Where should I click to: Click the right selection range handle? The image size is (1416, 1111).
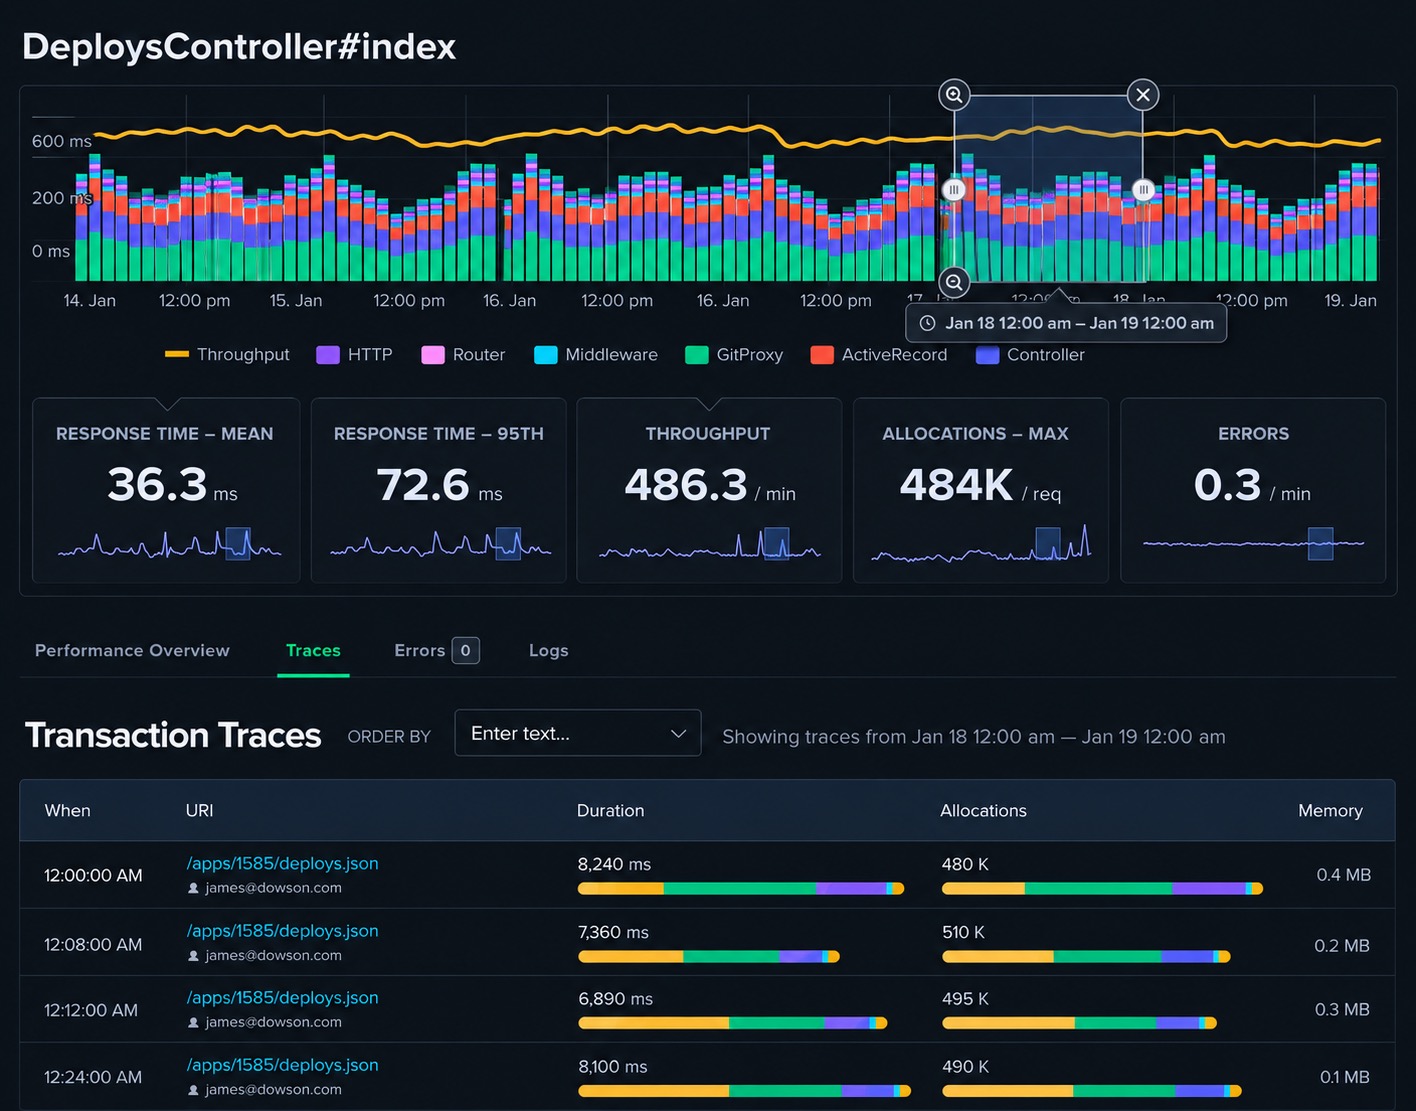[1143, 189]
